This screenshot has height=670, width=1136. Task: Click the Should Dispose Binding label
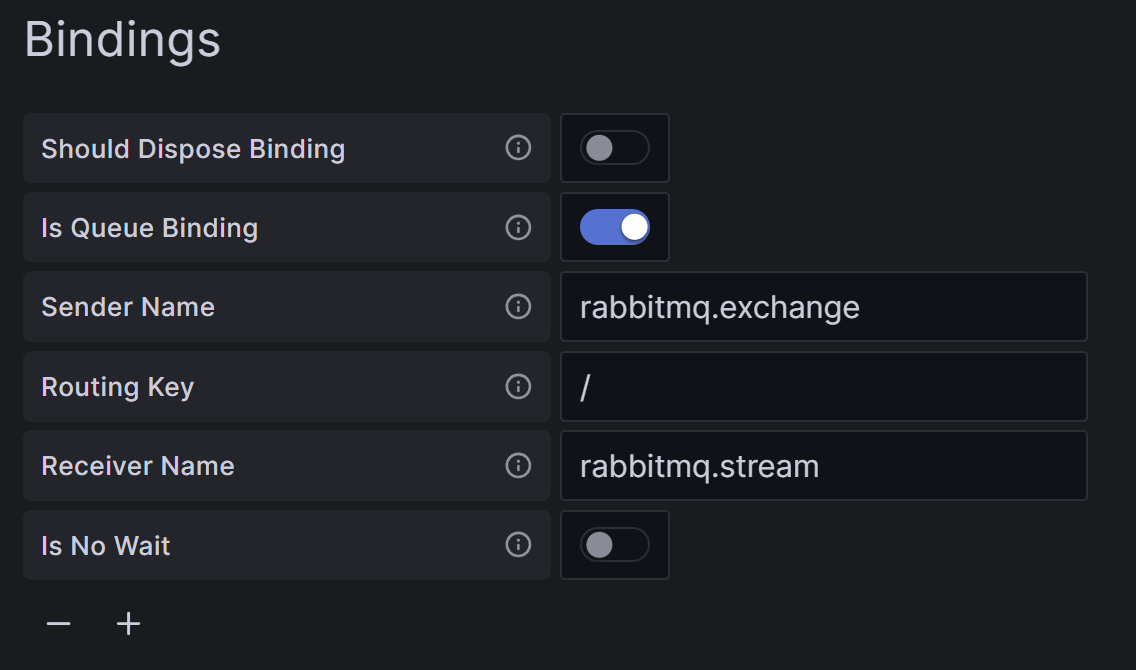193,148
